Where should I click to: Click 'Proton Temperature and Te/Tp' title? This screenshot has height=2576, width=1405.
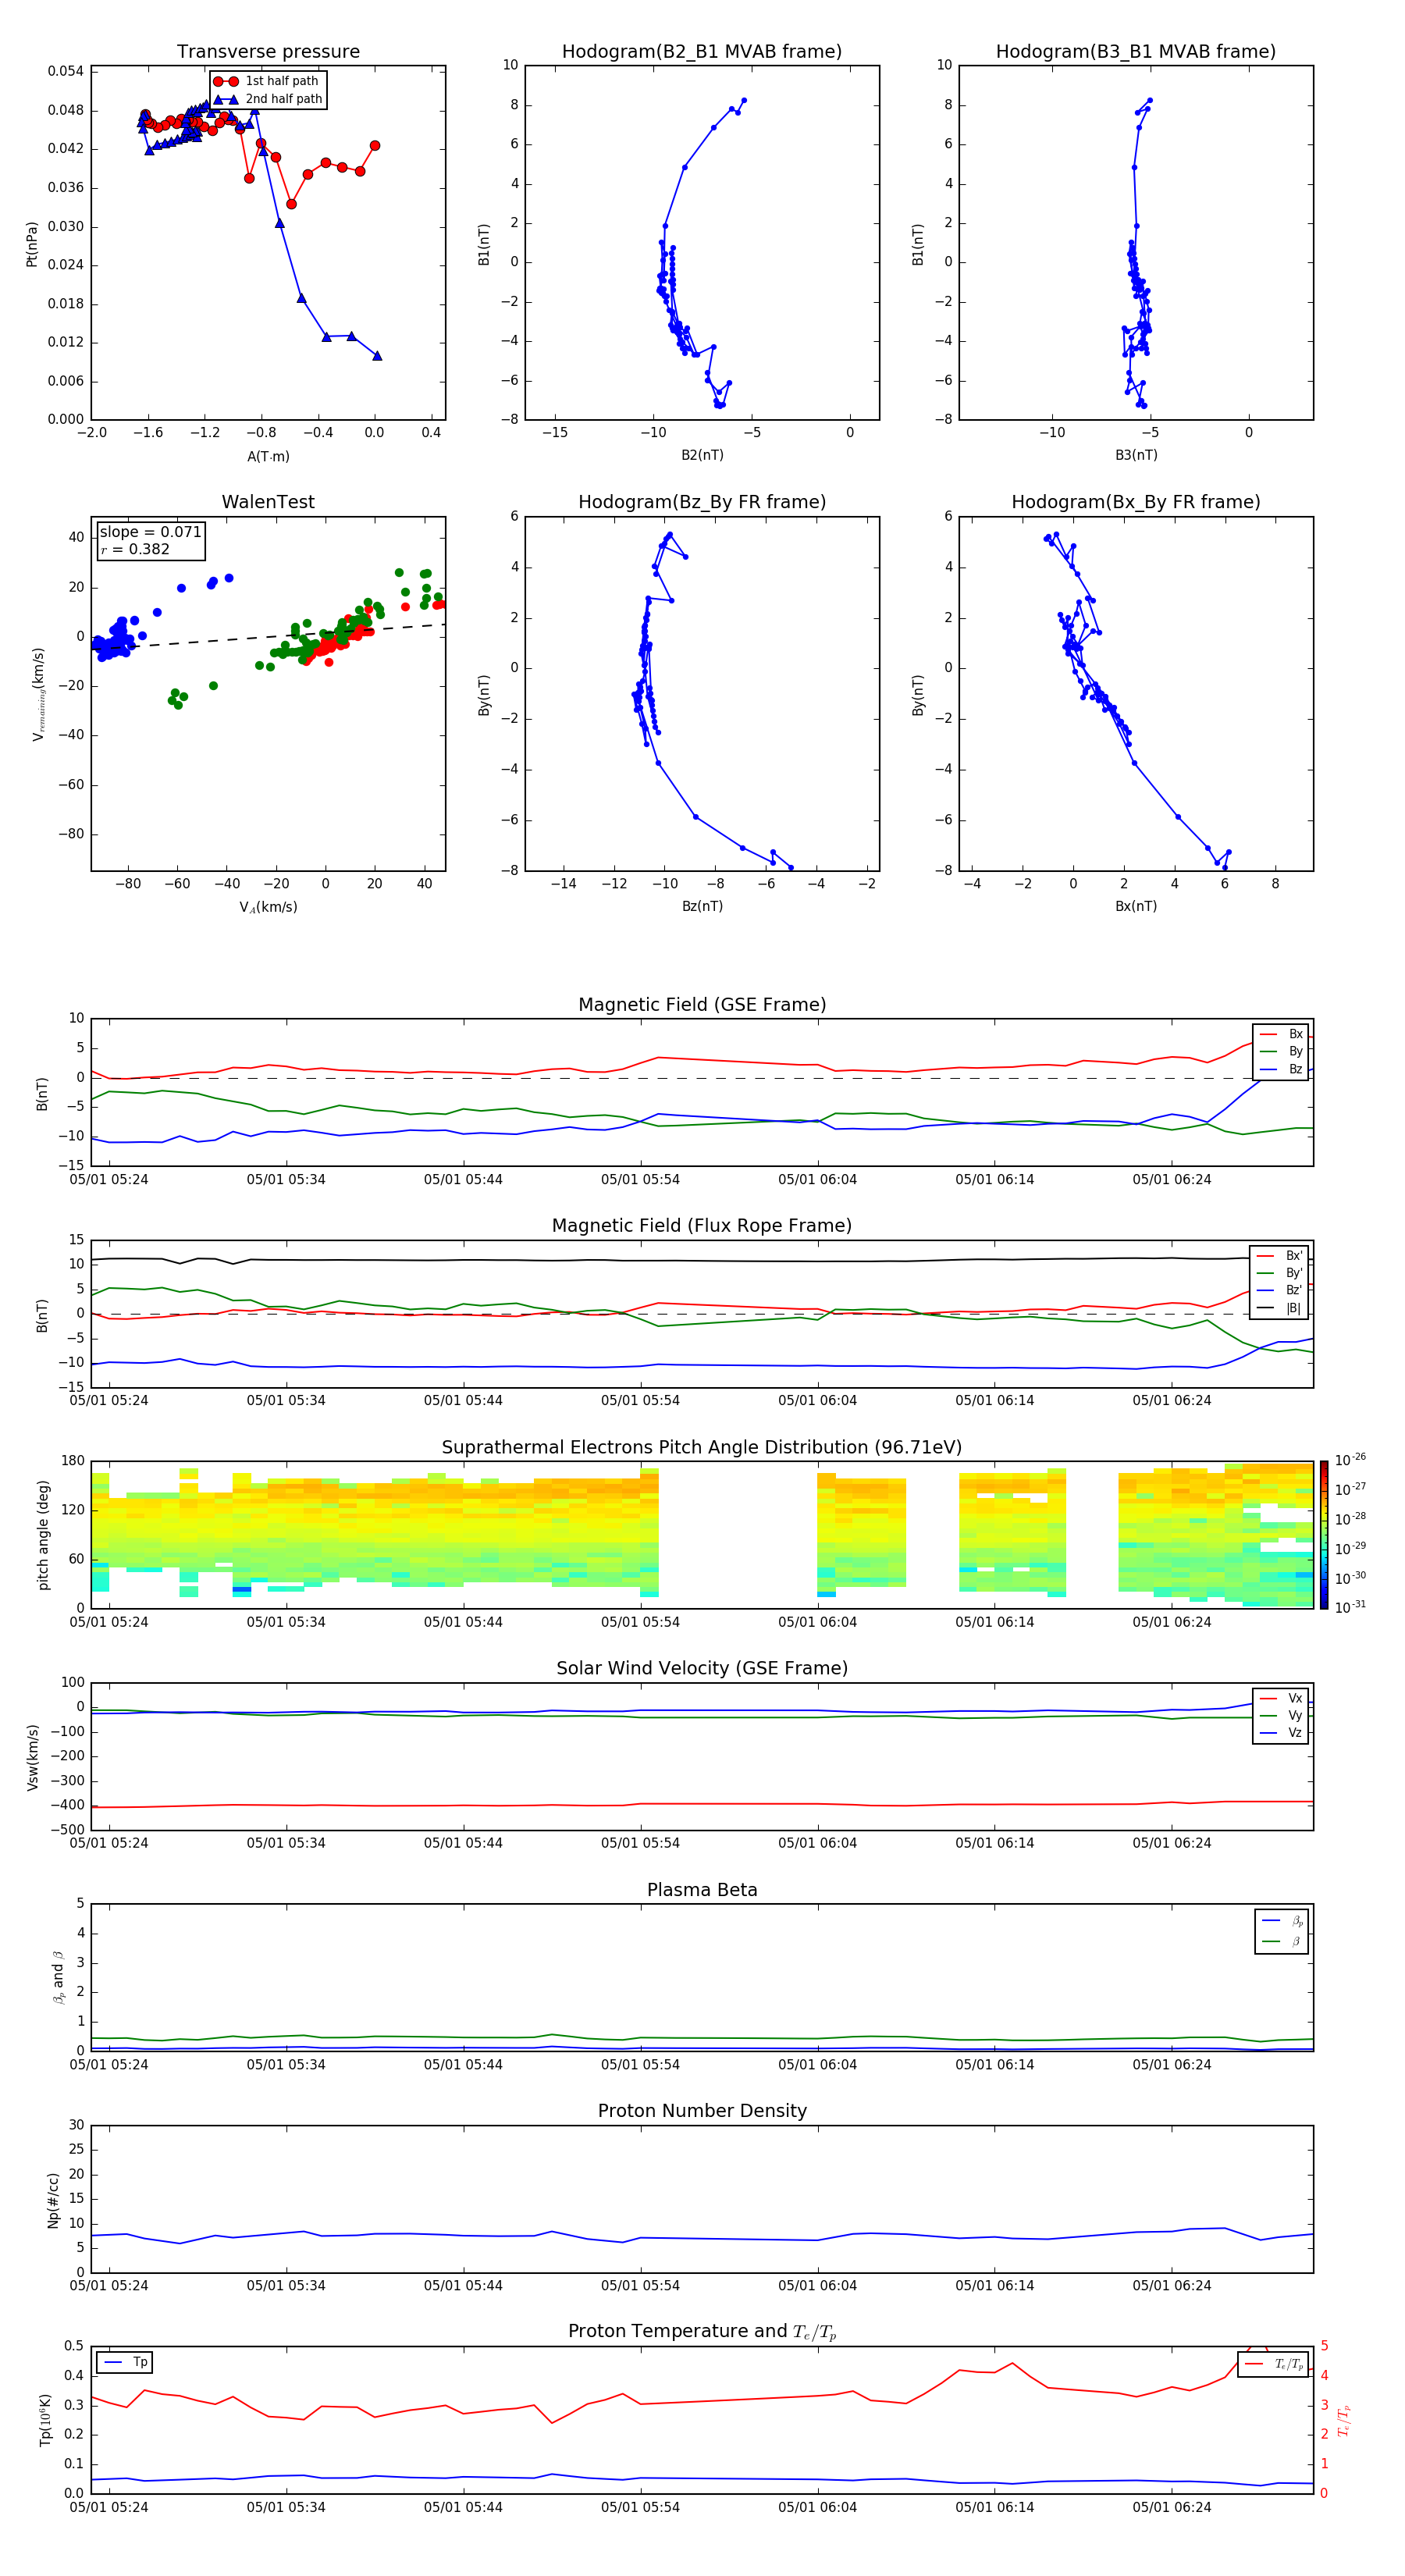(x=702, y=2332)
